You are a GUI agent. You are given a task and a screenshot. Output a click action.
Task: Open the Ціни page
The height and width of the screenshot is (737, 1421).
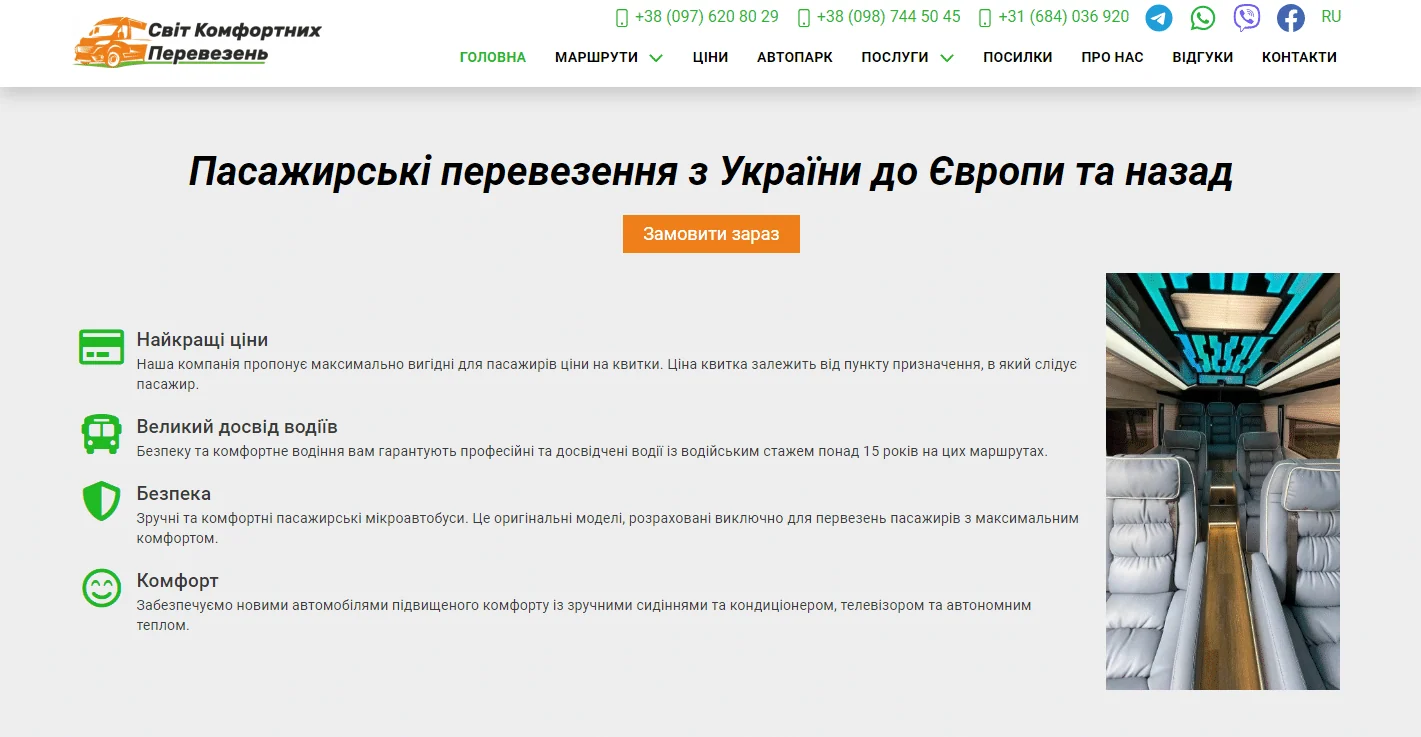point(710,57)
